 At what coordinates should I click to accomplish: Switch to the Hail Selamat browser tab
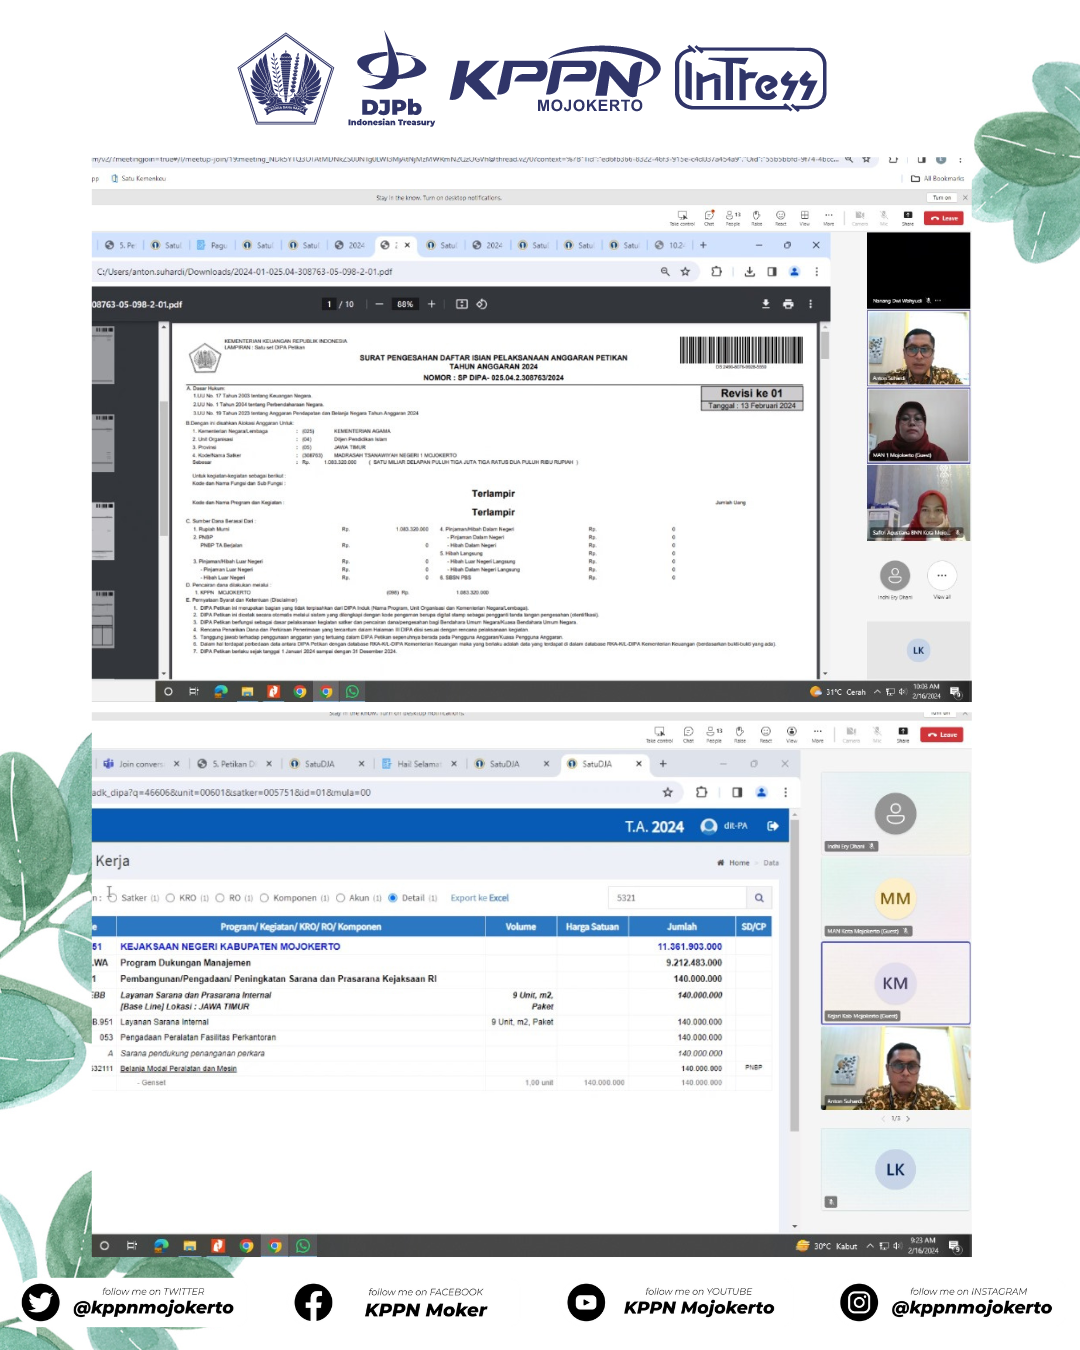point(417,764)
